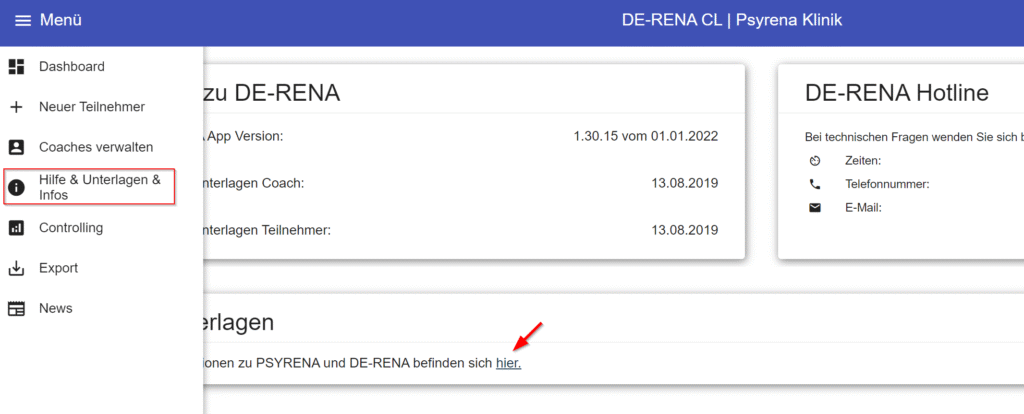Click the phone icon beside Telefonnummer
The image size is (1024, 414).
point(815,184)
